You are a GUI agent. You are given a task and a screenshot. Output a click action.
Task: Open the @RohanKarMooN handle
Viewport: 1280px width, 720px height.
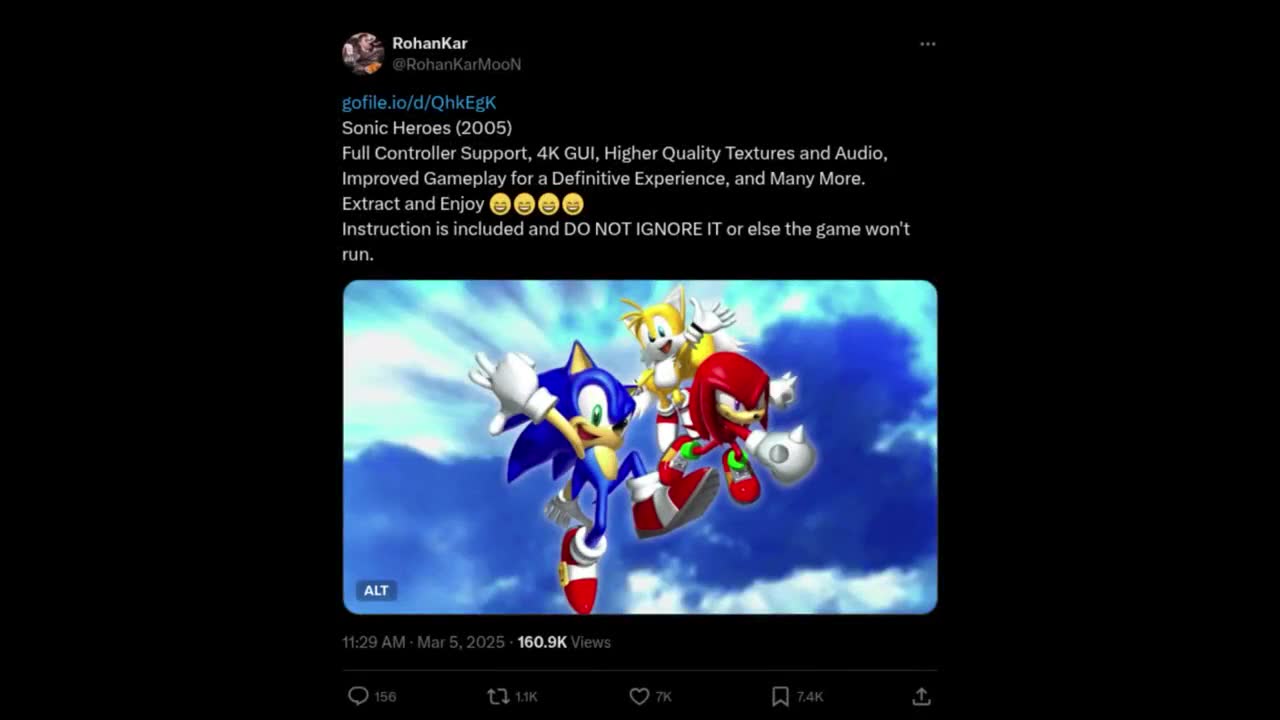456,64
